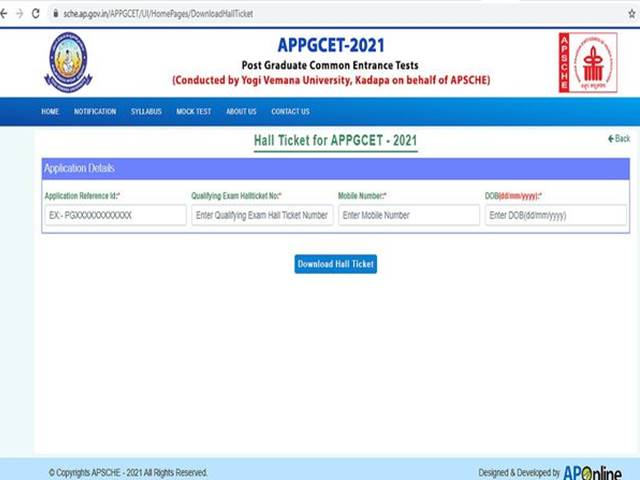Click the Copyrights APSCHE footer text

(128, 473)
